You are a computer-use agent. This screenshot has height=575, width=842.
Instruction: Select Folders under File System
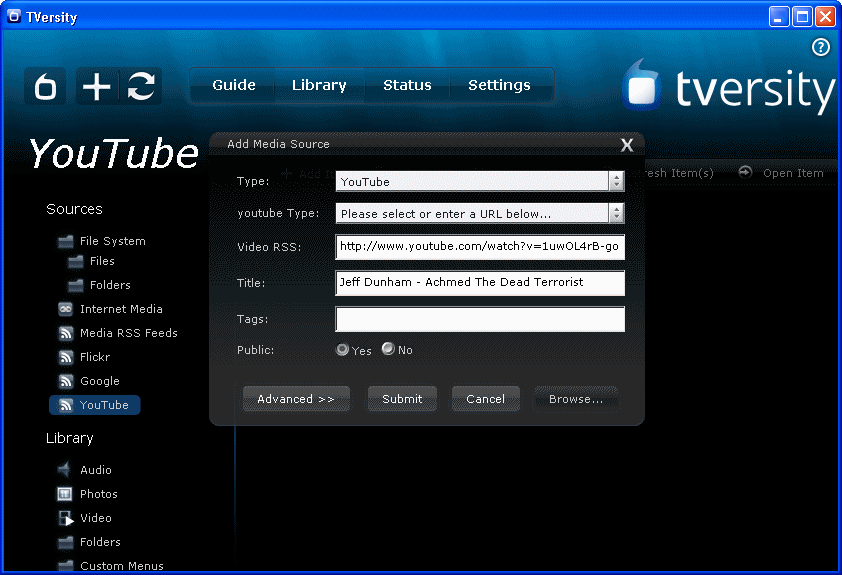[110, 285]
